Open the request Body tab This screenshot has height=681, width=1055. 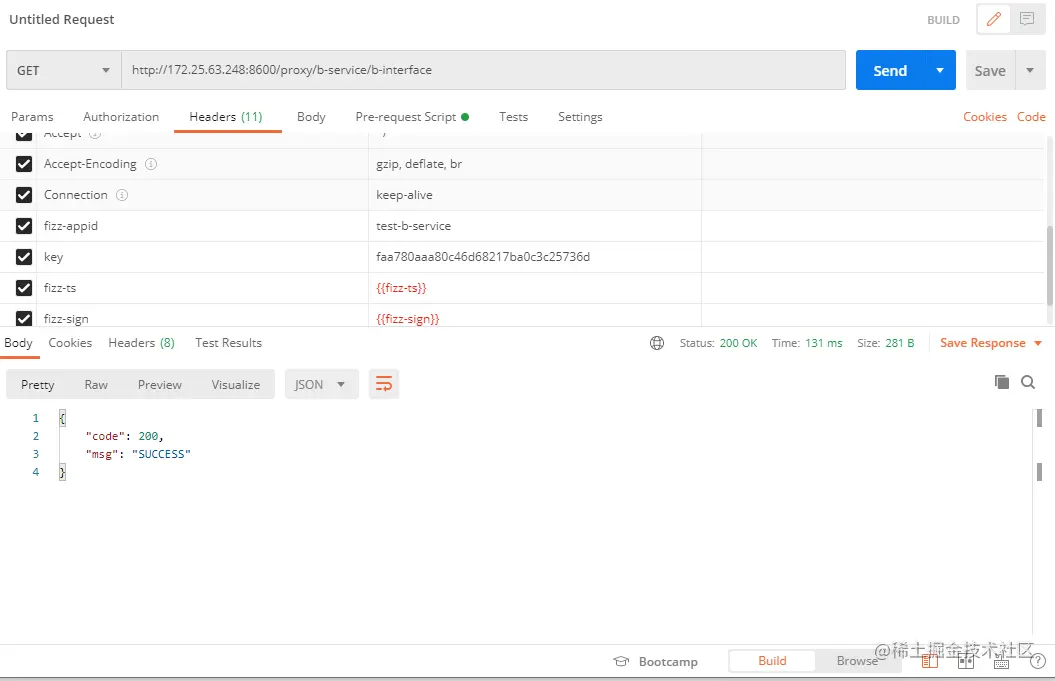tap(311, 116)
